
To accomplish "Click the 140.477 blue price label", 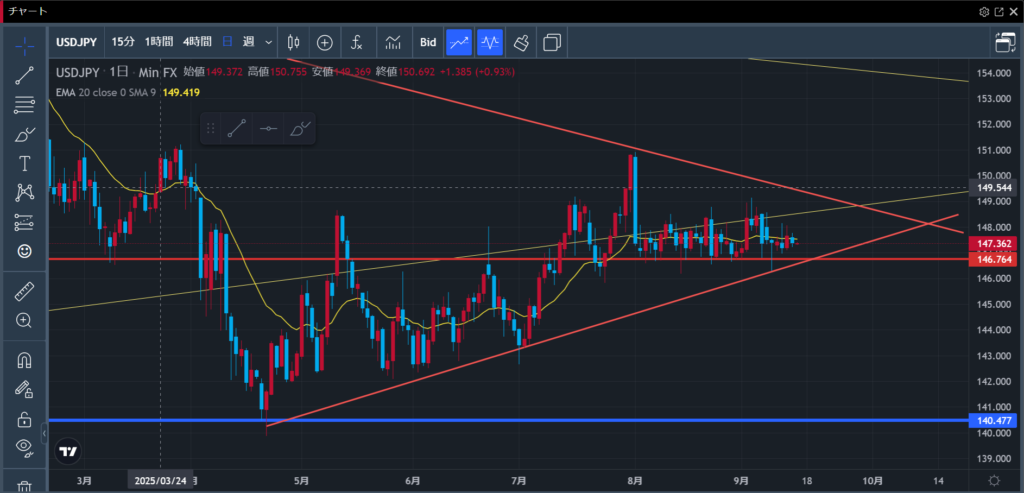I will pyautogui.click(x=994, y=420).
